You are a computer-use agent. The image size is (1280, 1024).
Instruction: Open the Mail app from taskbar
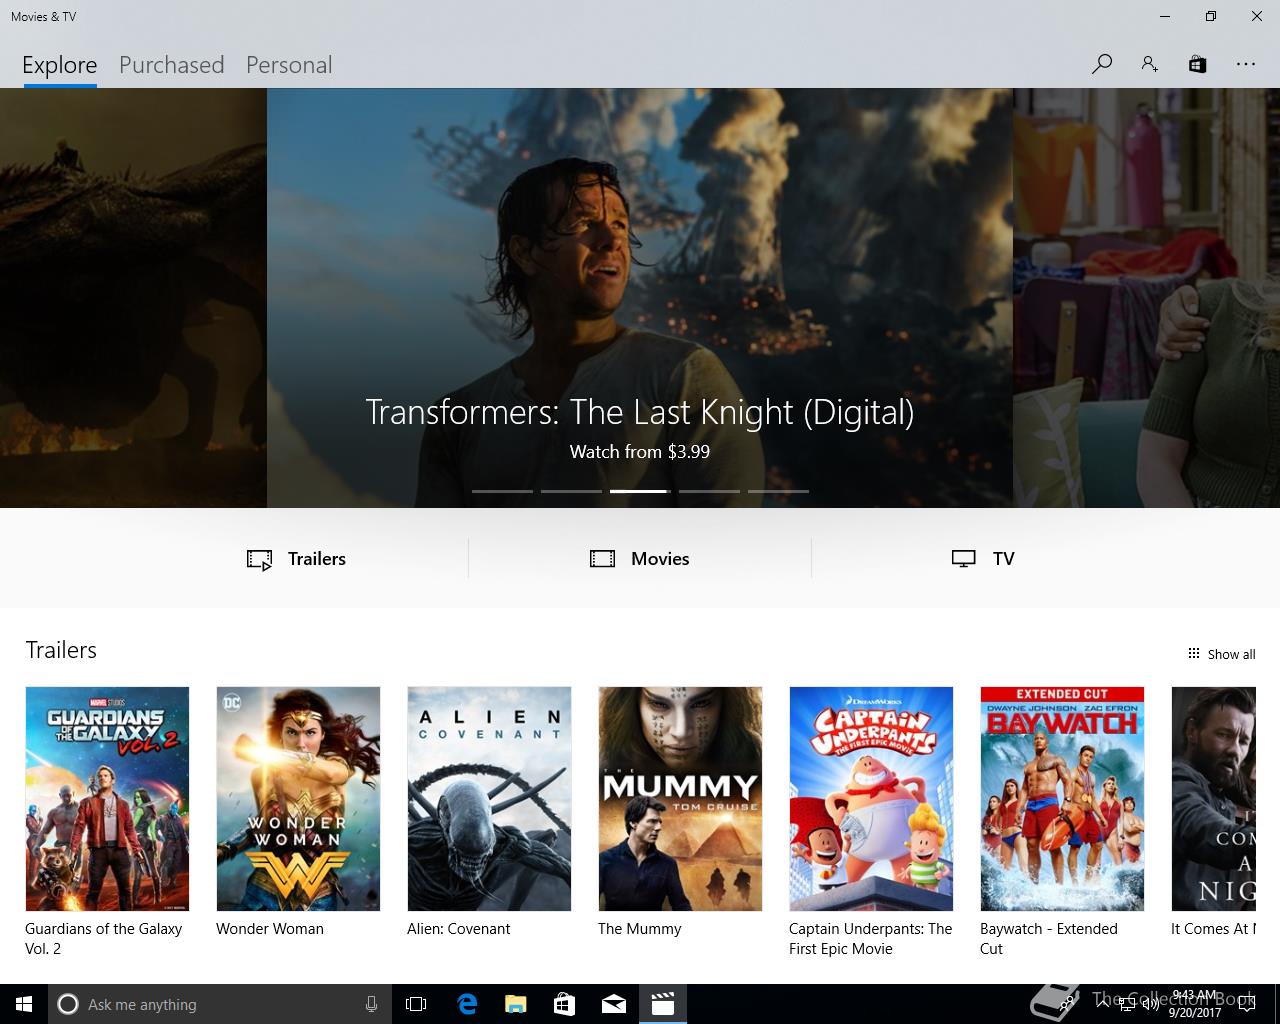[x=614, y=1004]
